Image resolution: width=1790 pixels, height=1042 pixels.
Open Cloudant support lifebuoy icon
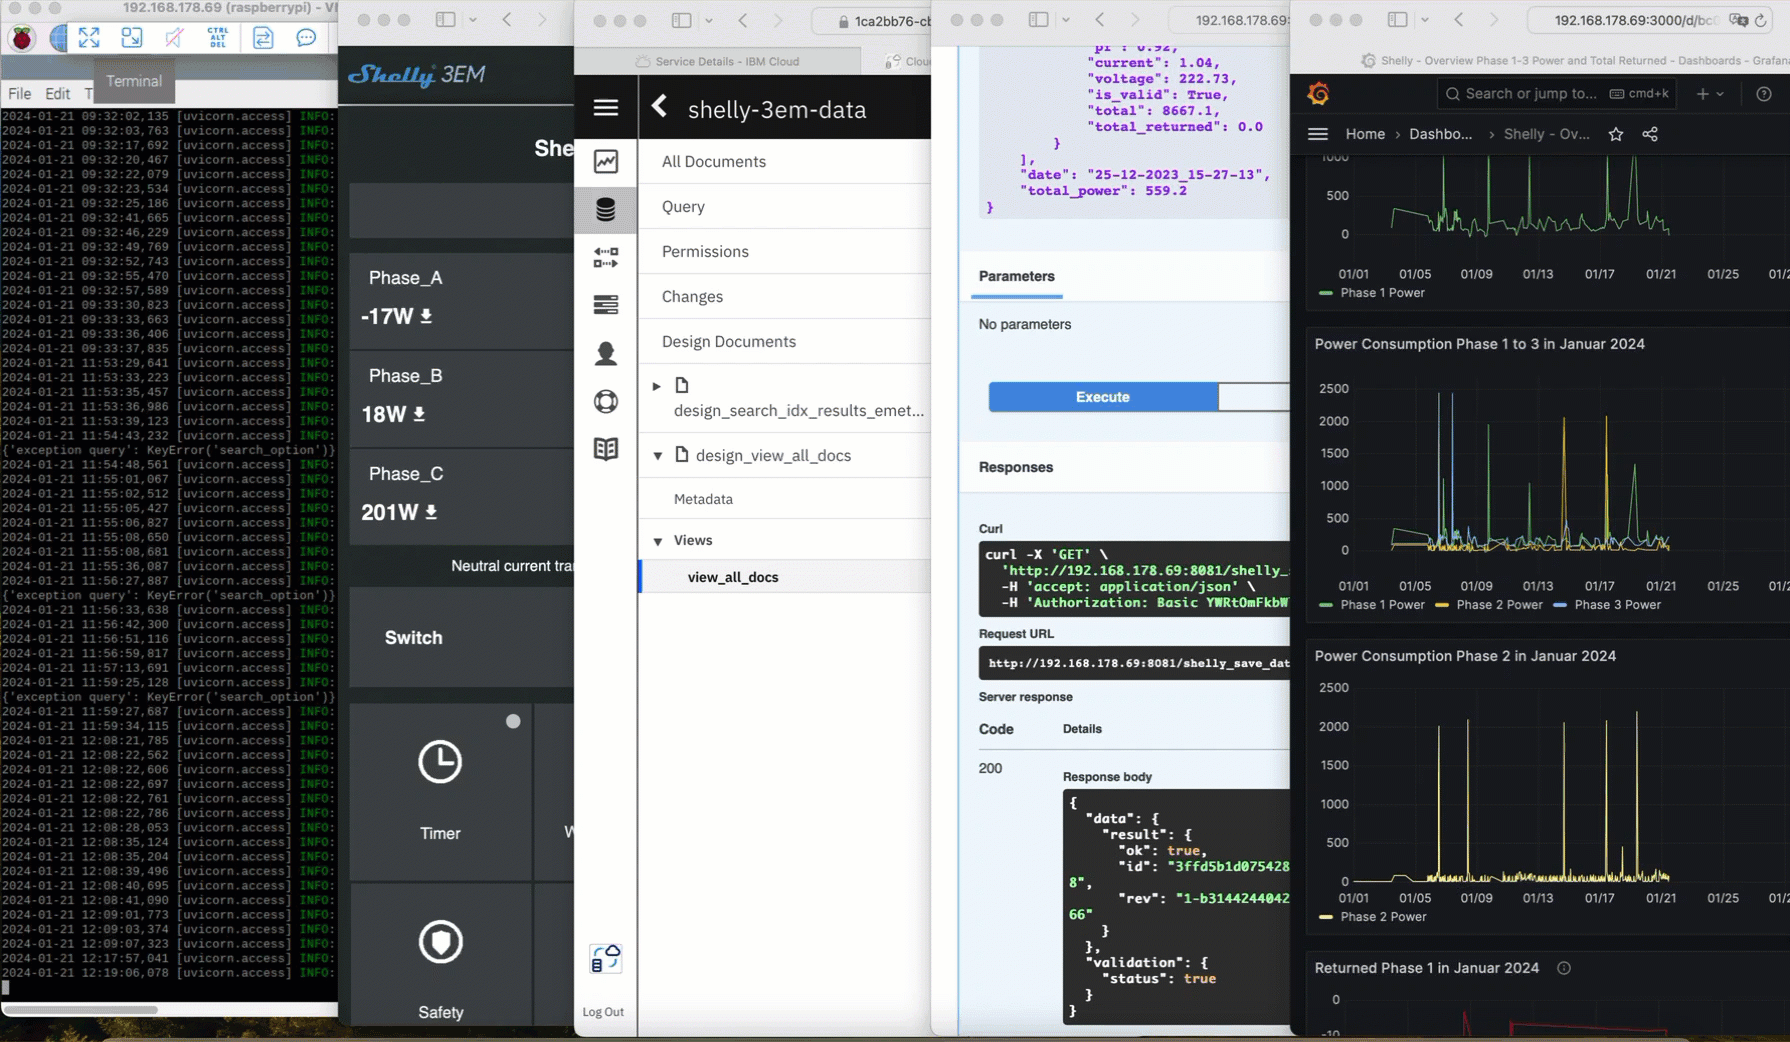click(x=606, y=401)
